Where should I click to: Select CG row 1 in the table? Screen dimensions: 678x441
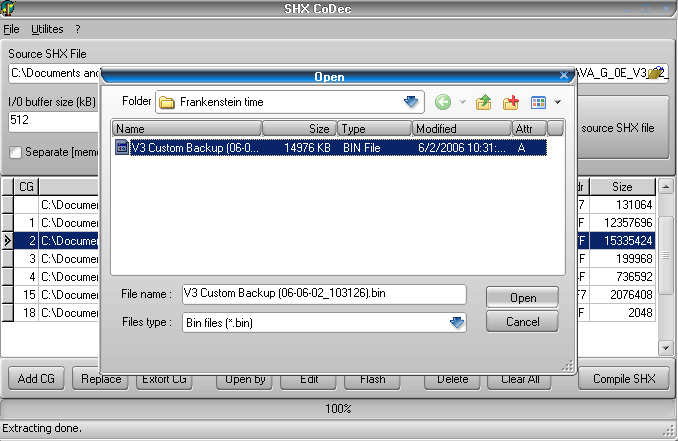(x=56, y=223)
